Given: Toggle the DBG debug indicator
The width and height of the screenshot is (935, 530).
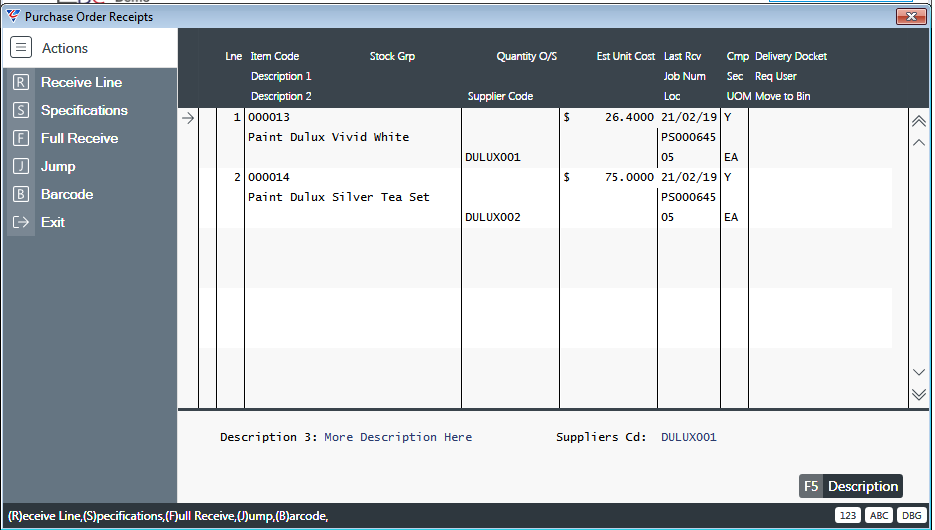Looking at the screenshot, I should click(911, 516).
